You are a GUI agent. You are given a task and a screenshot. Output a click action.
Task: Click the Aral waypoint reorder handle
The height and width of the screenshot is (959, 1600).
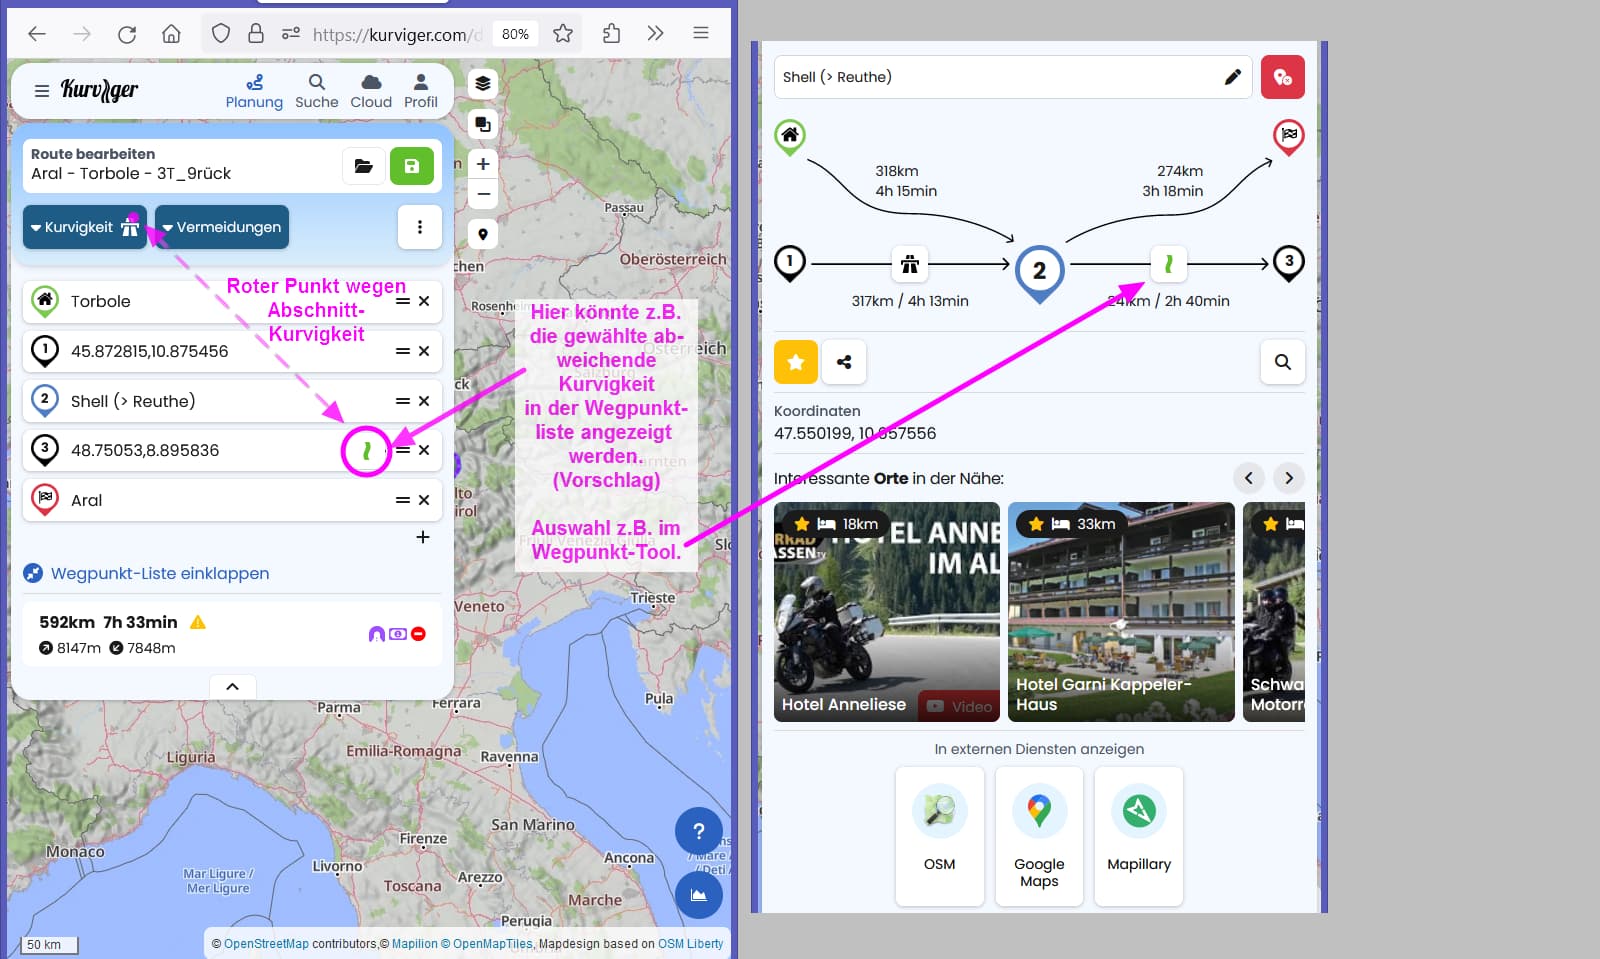point(402,500)
